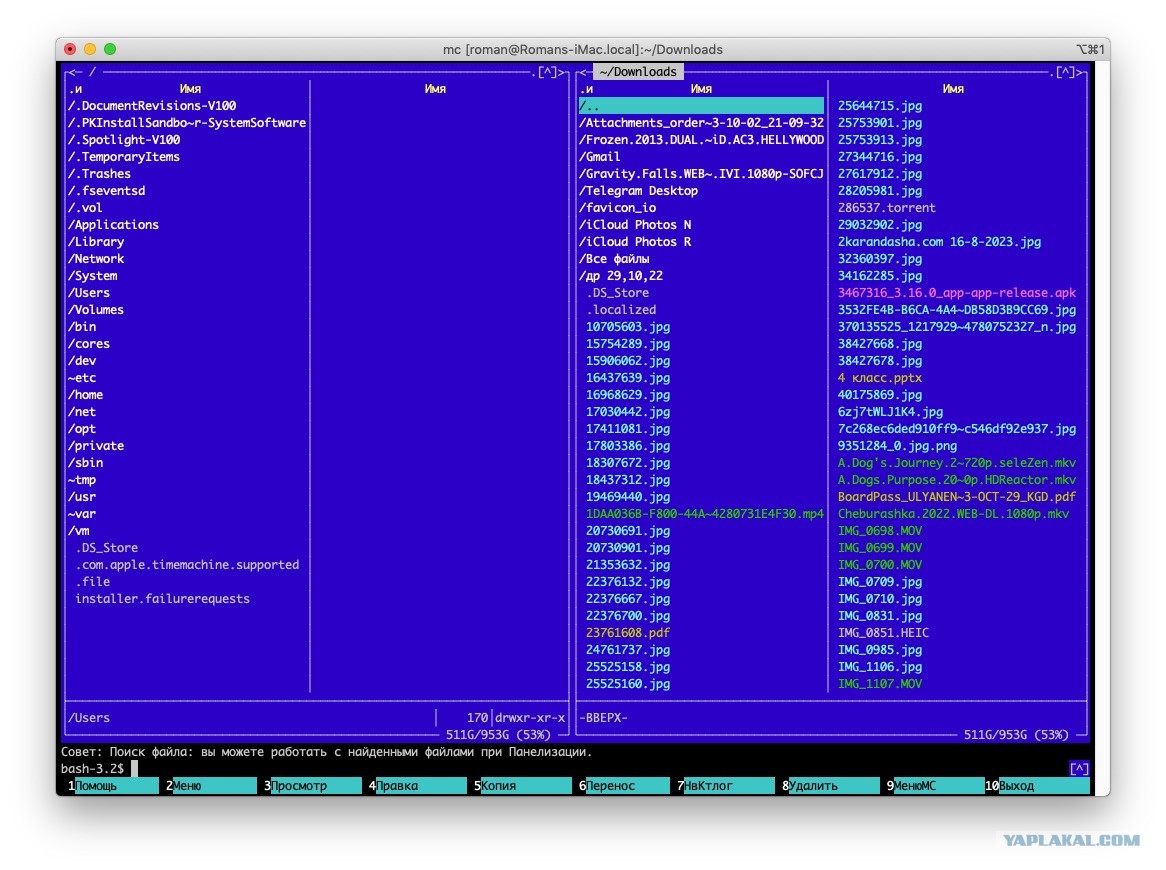Image resolution: width=1166 pixels, height=870 pixels.
Task: Select the ~etc symlink entry
Action: coord(82,378)
